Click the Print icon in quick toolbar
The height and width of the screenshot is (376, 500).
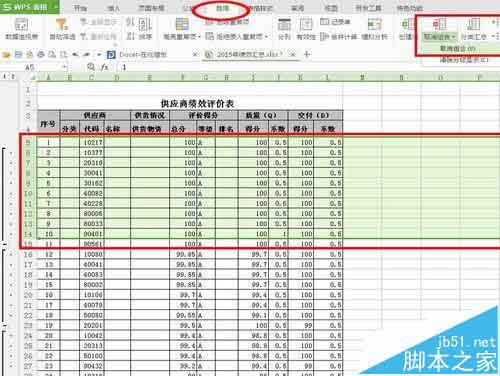point(41,54)
